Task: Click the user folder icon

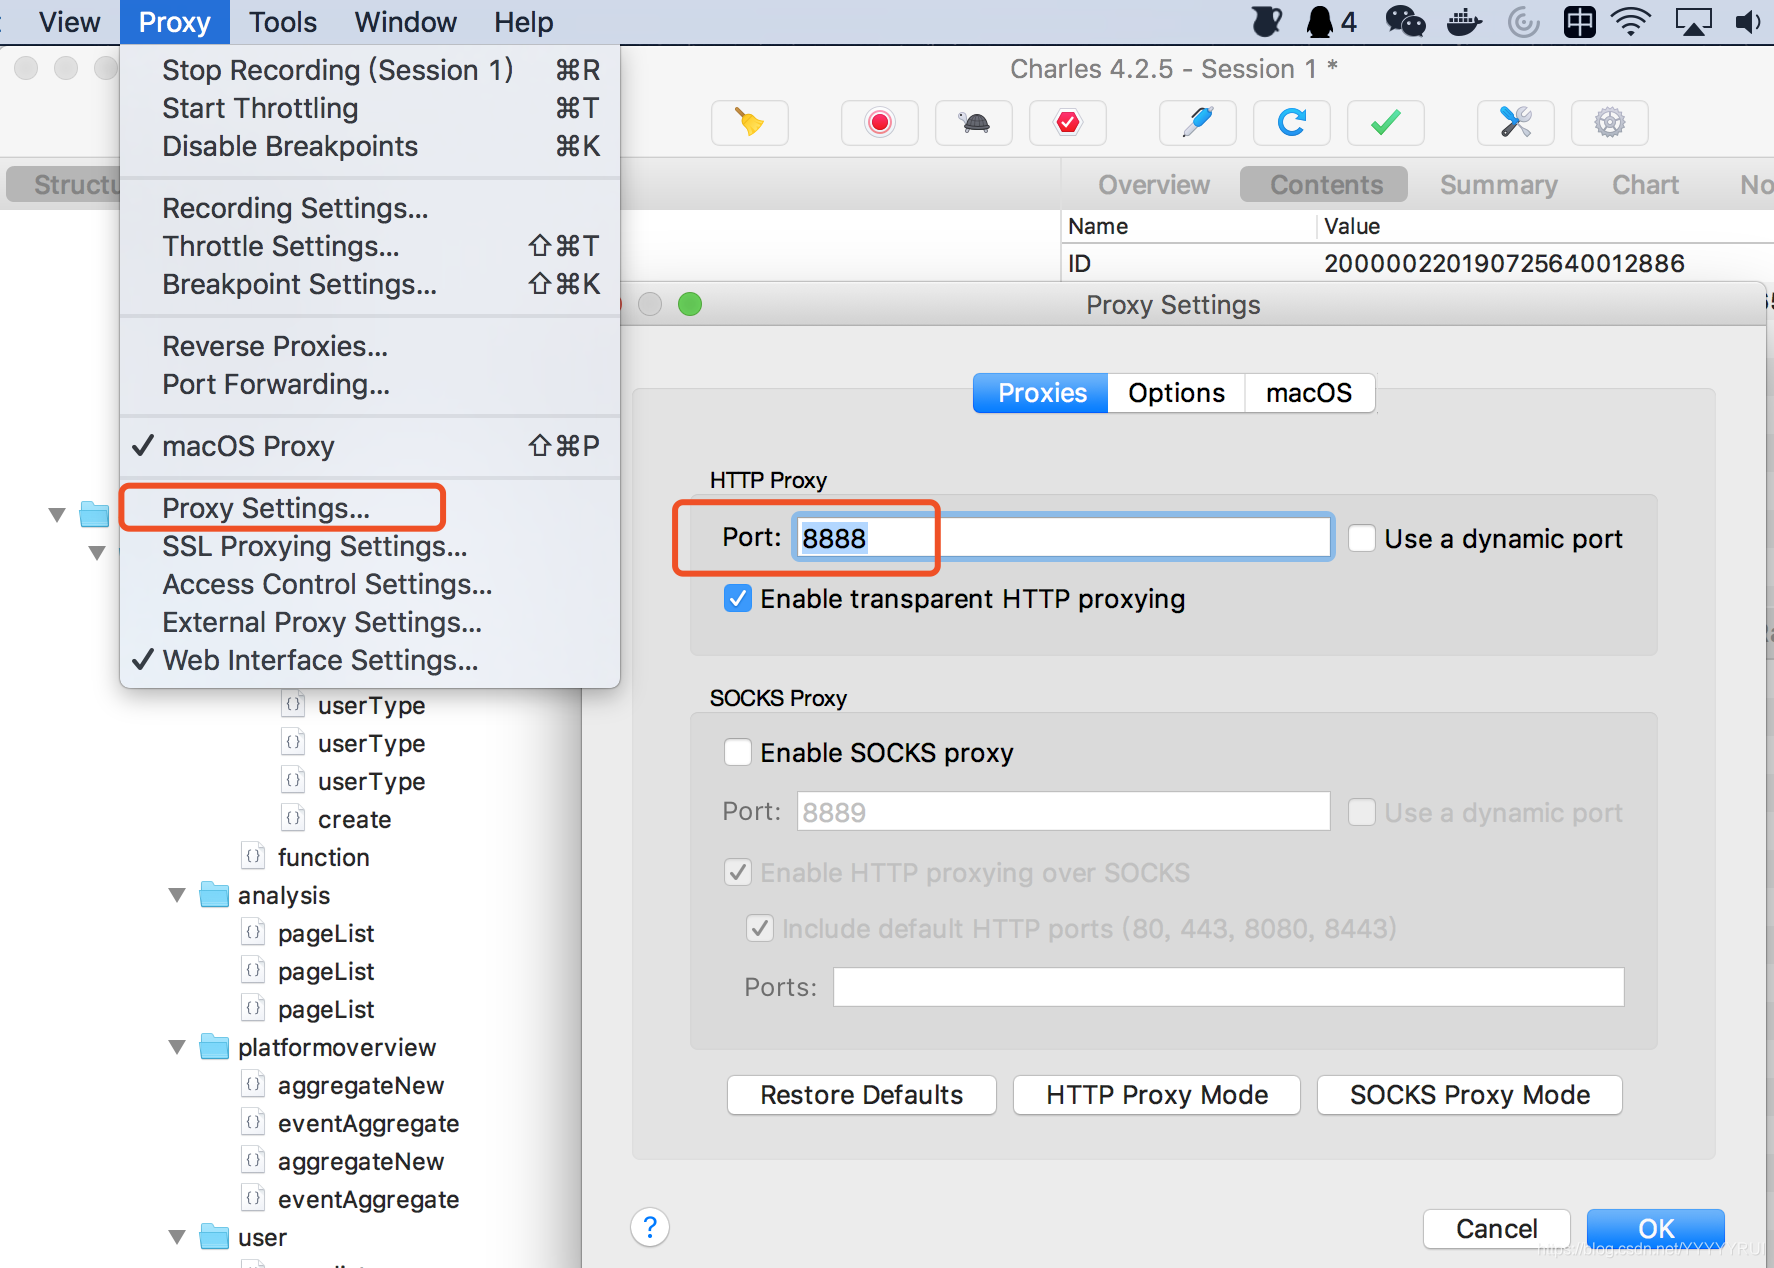Action: point(214,1237)
